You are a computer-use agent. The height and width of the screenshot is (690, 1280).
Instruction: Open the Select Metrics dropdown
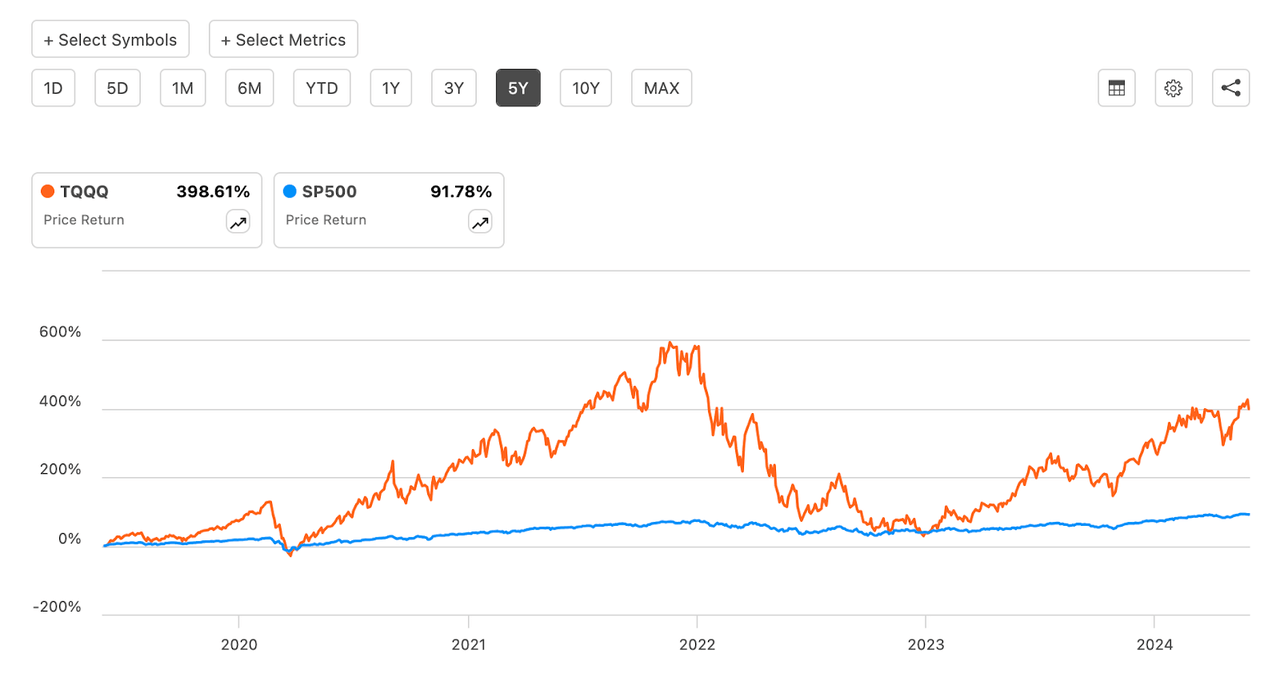coord(283,40)
